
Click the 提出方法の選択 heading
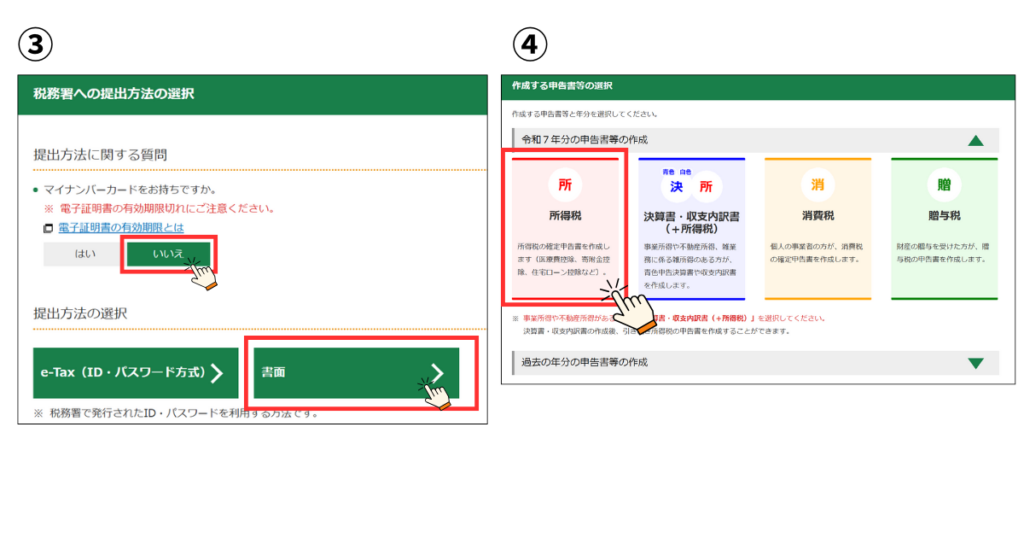[x=80, y=313]
